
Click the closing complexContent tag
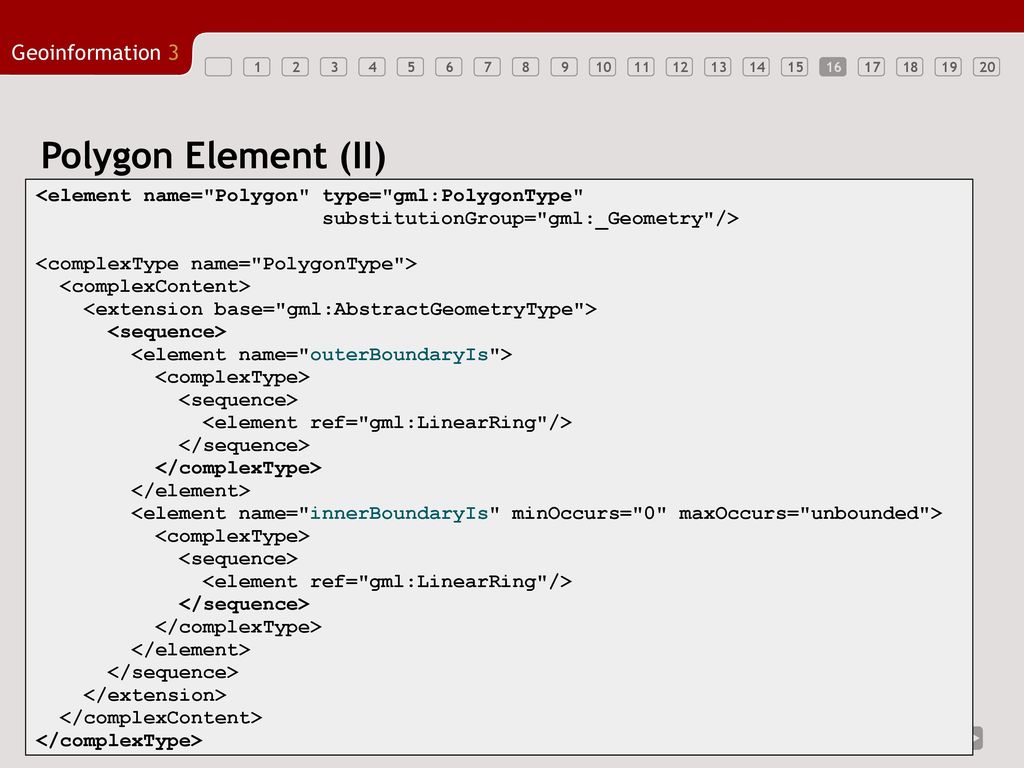coord(161,718)
